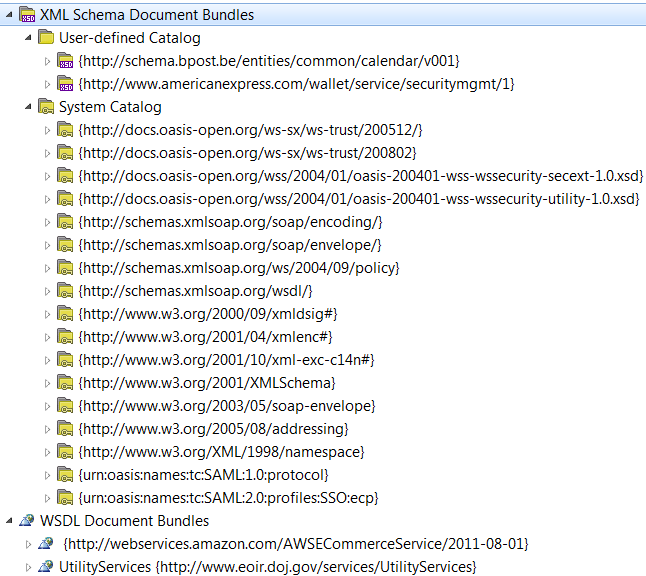646x576 pixels.
Task: Select 'User-defined Catalog' label
Action: point(130,38)
